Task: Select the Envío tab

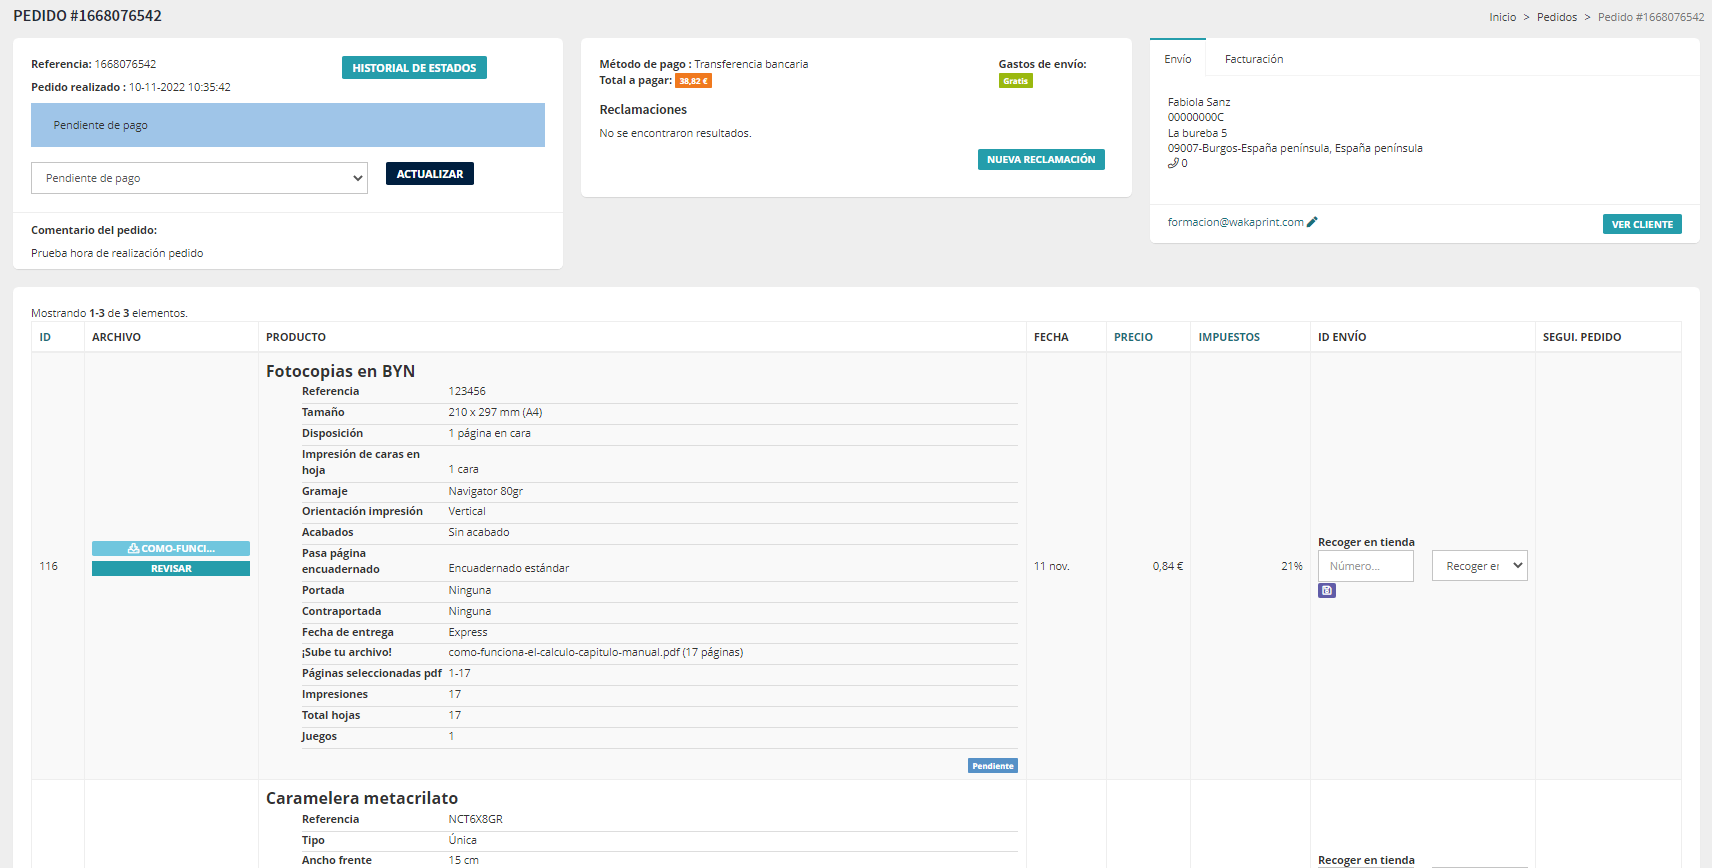Action: (x=1177, y=59)
